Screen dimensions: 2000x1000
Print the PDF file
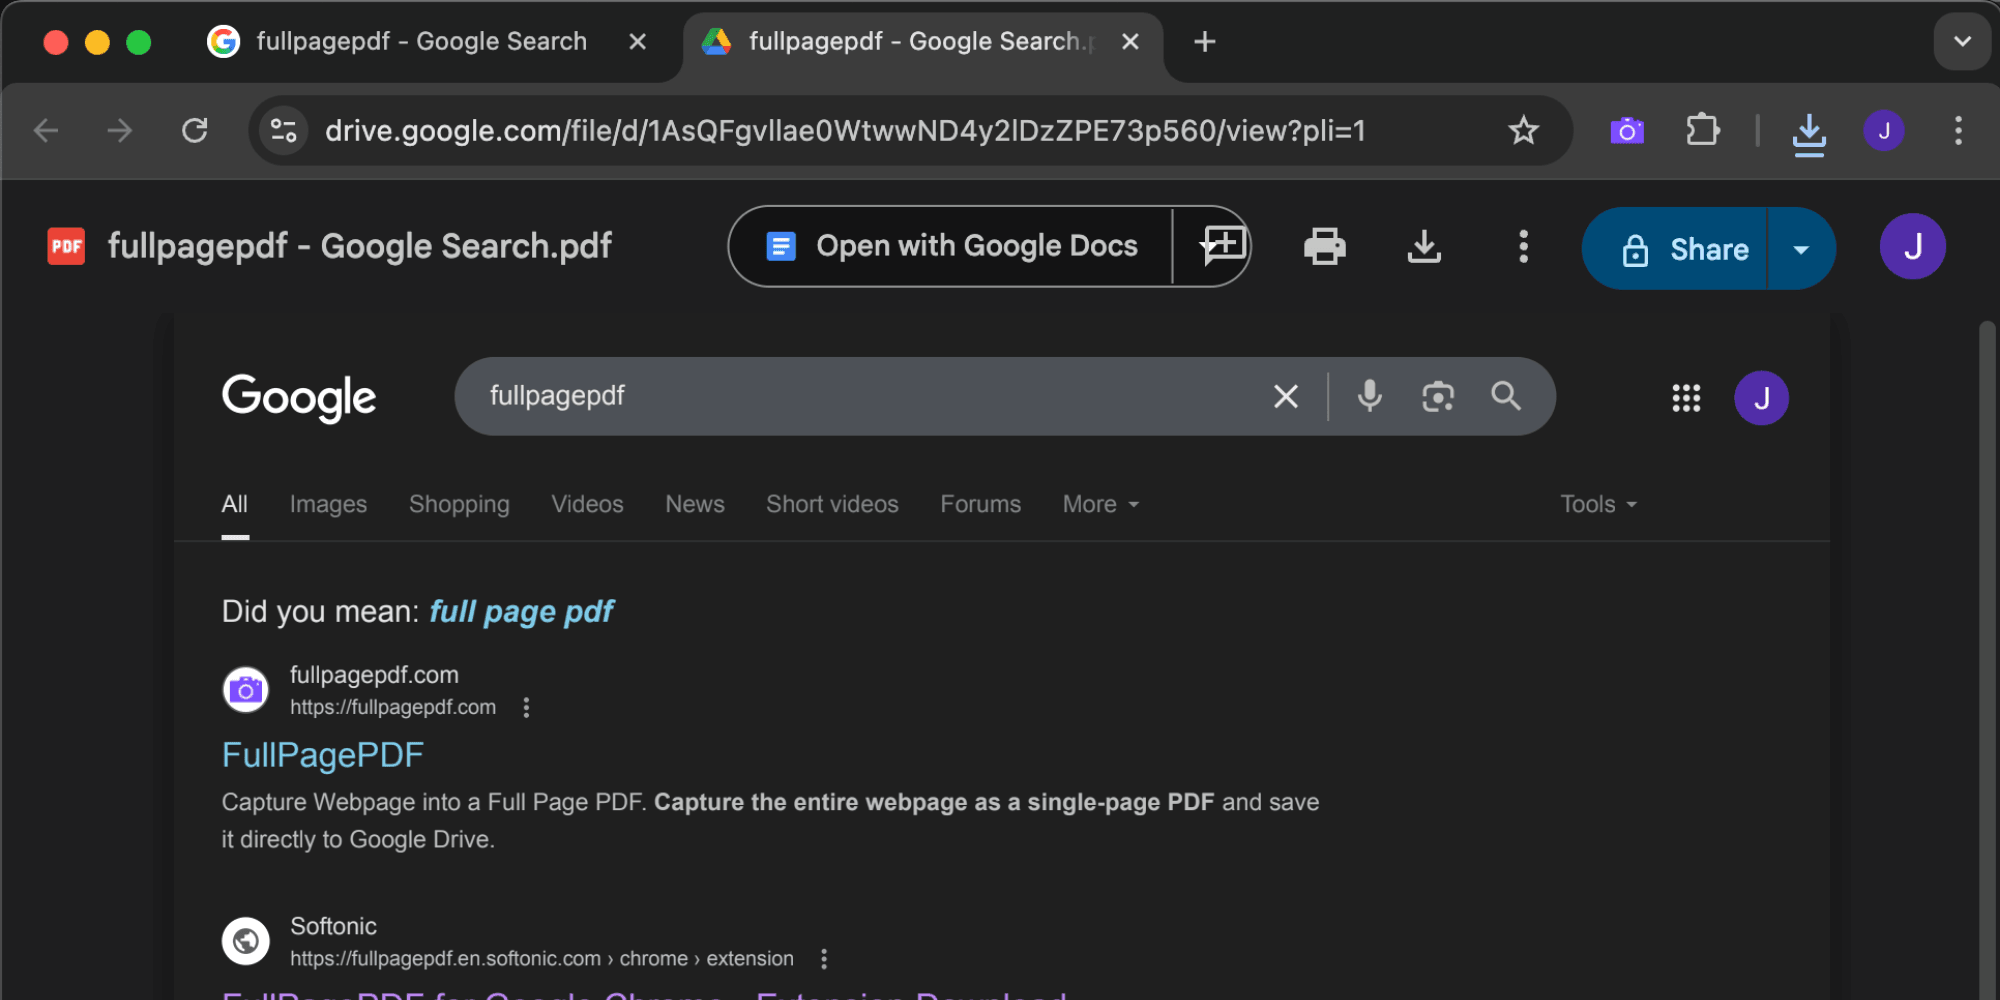[1325, 246]
